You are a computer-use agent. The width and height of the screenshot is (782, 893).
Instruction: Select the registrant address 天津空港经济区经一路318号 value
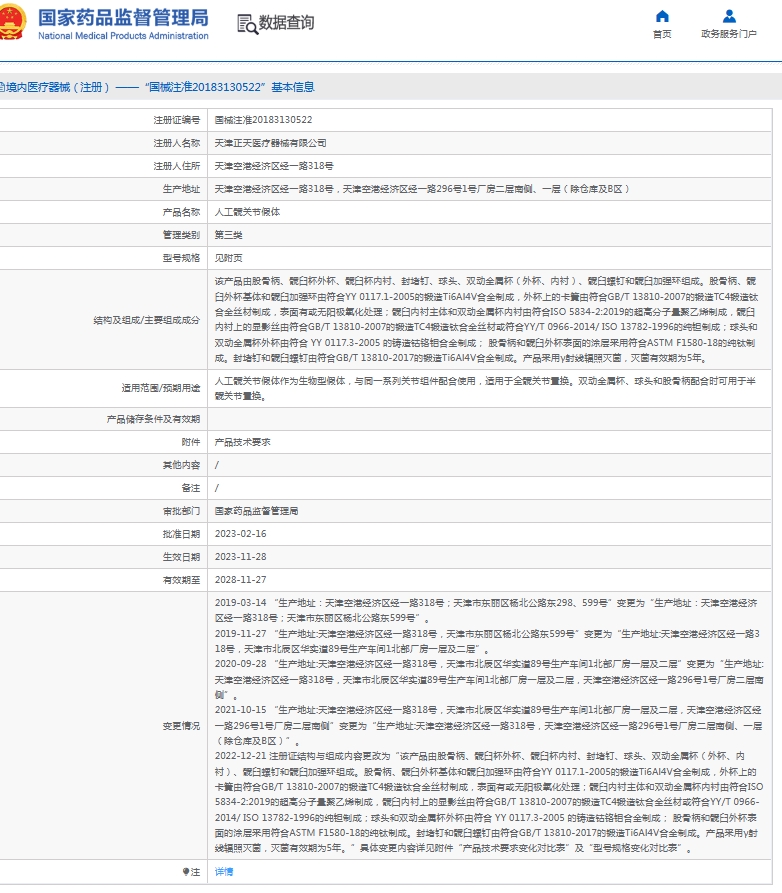click(274, 166)
